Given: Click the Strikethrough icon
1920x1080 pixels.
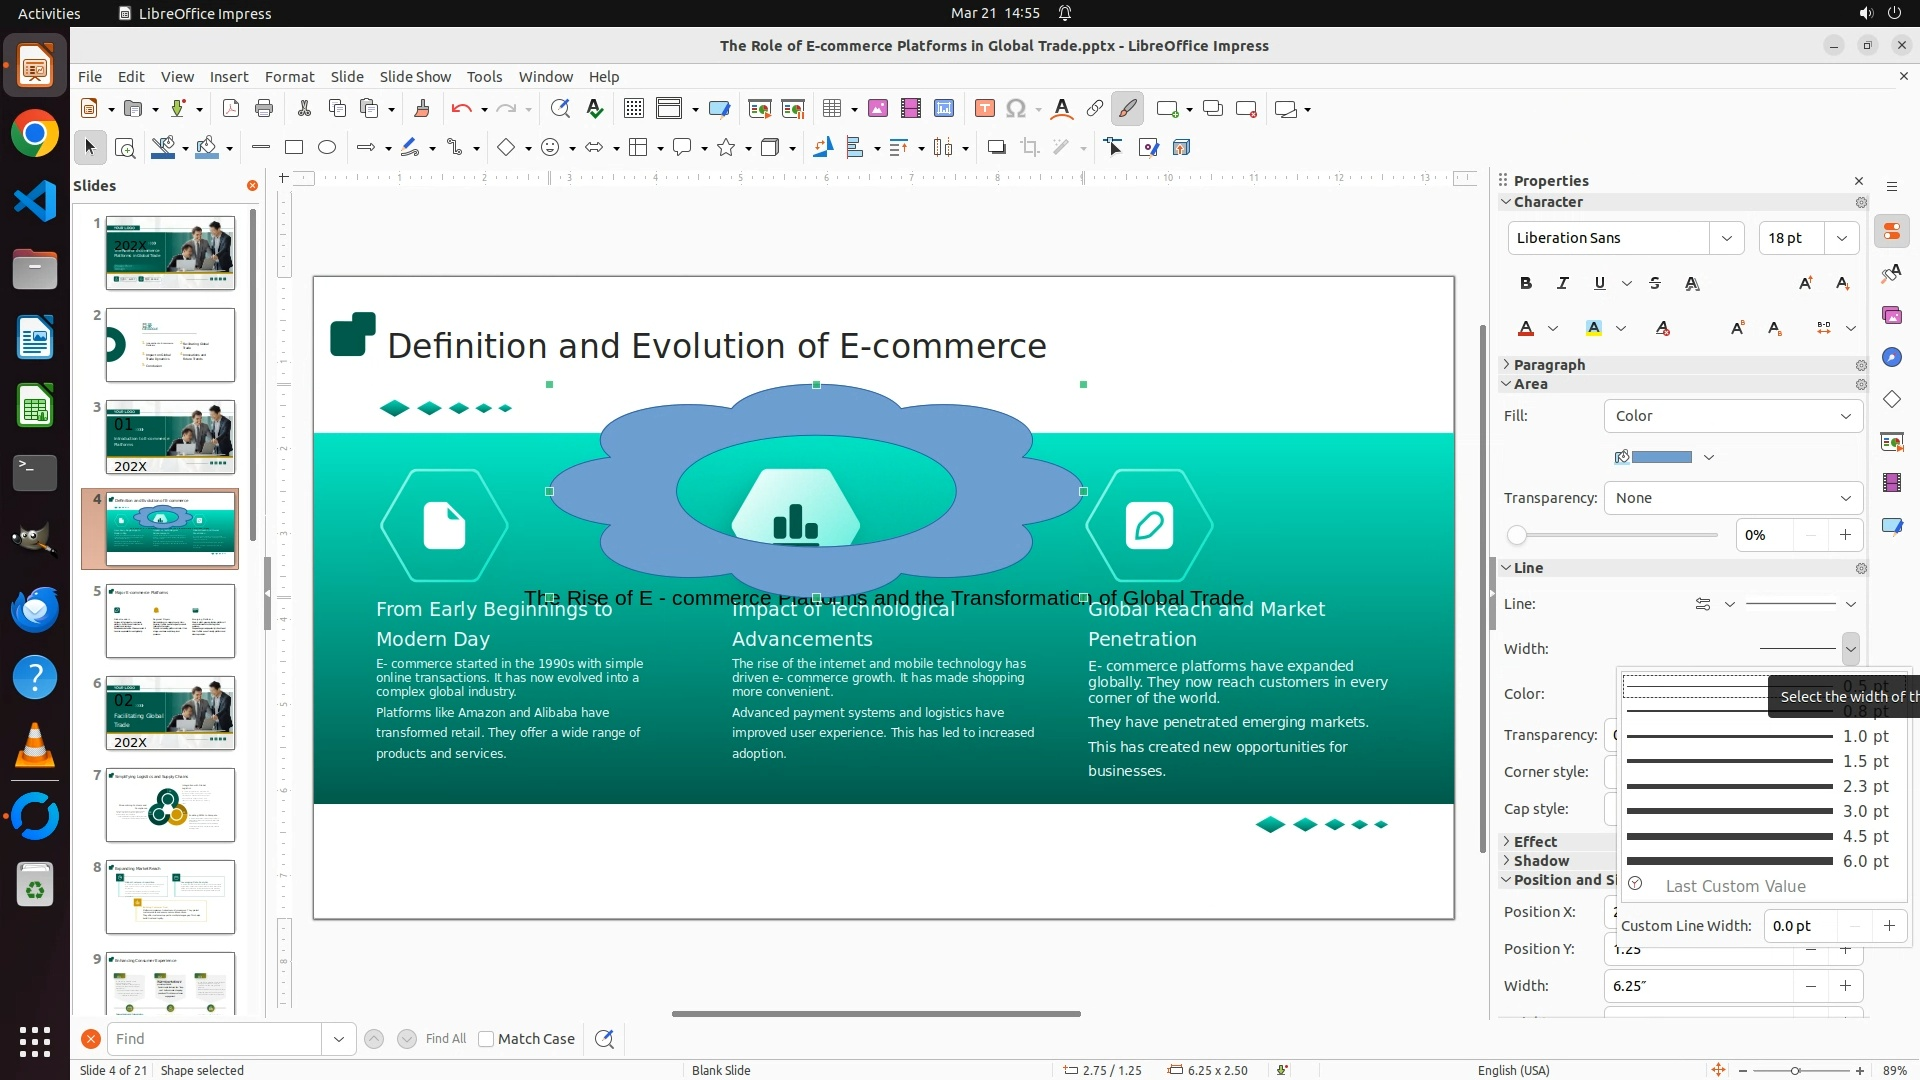Looking at the screenshot, I should click(x=1655, y=283).
